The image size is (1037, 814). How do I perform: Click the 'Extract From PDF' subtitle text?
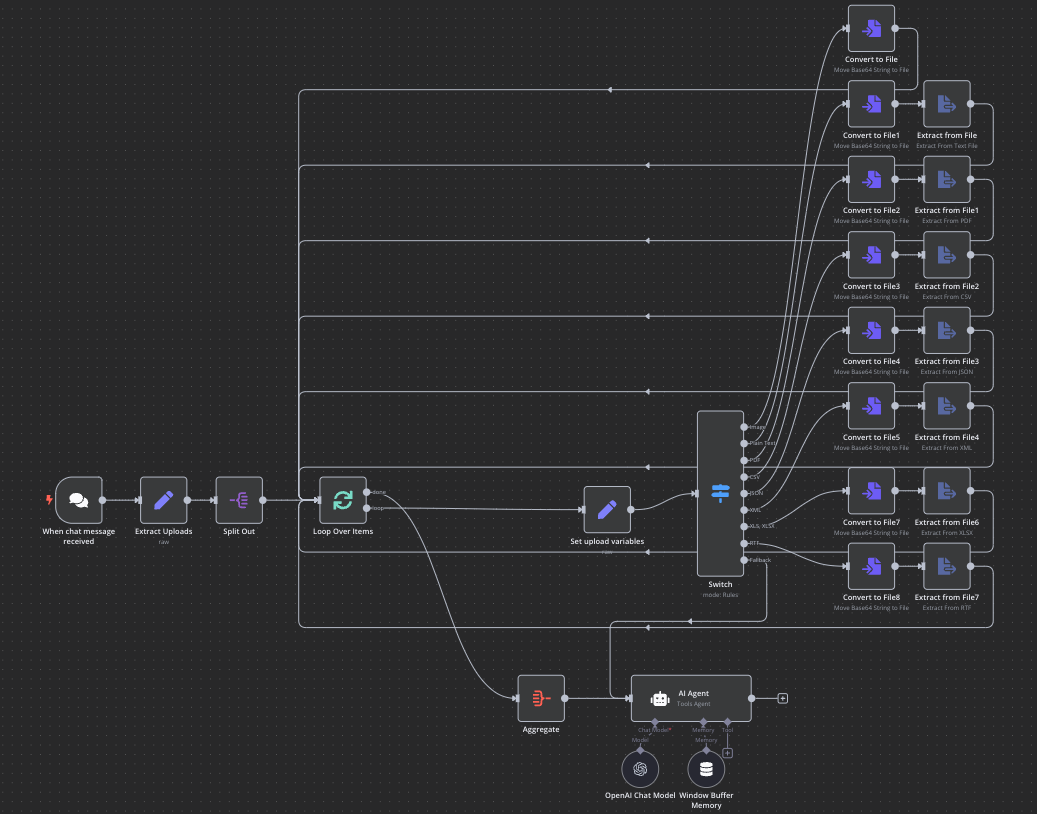947,221
